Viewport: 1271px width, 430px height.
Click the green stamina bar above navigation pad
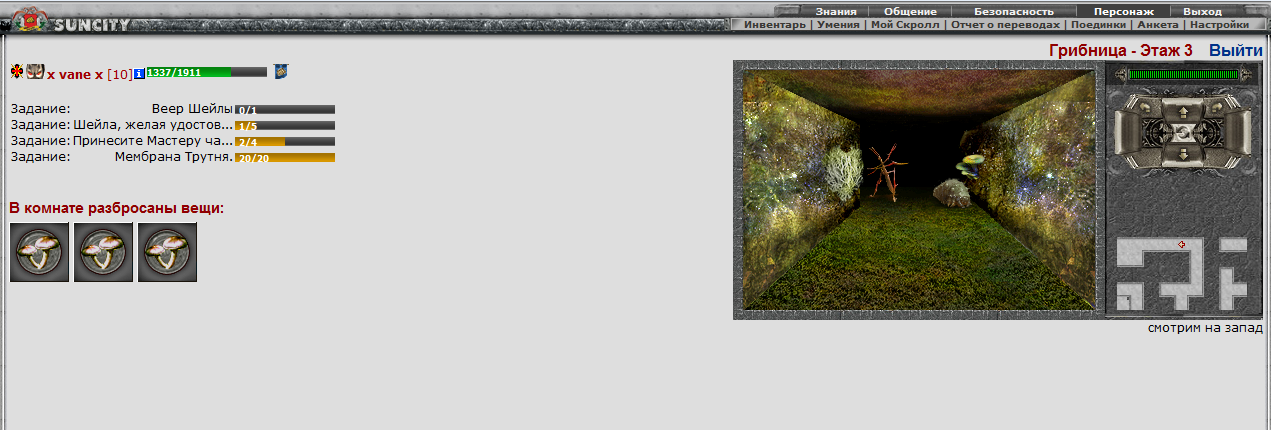coord(1182,74)
